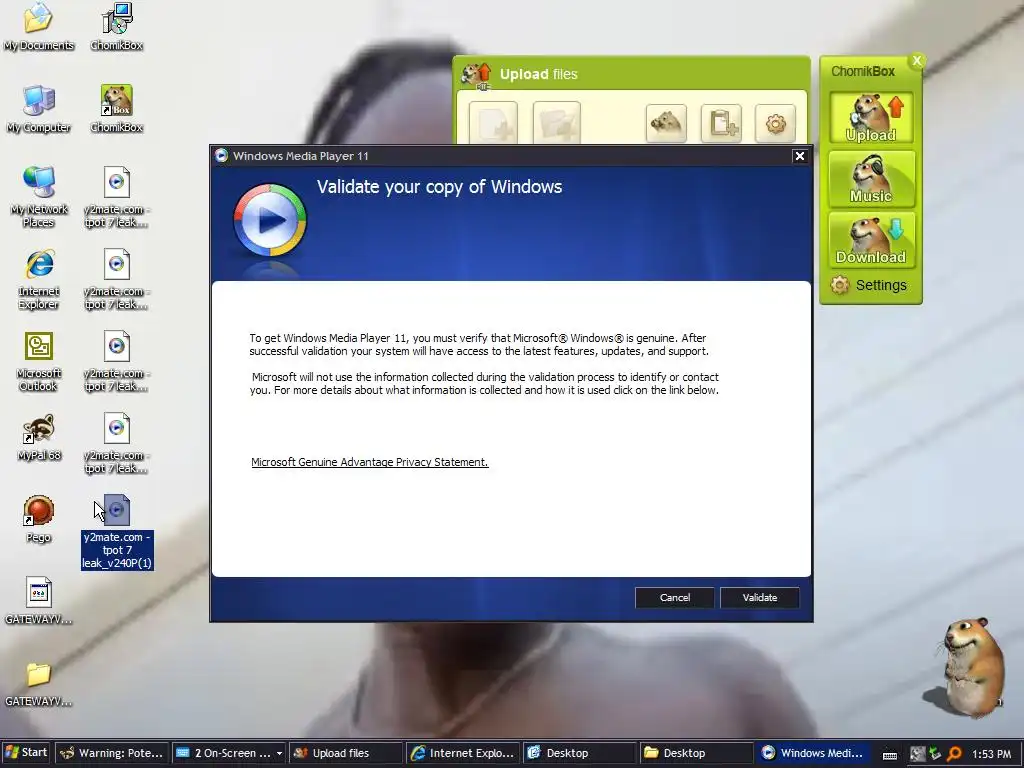
Task: Close the Windows Media Player 11 dialog
Action: point(799,156)
